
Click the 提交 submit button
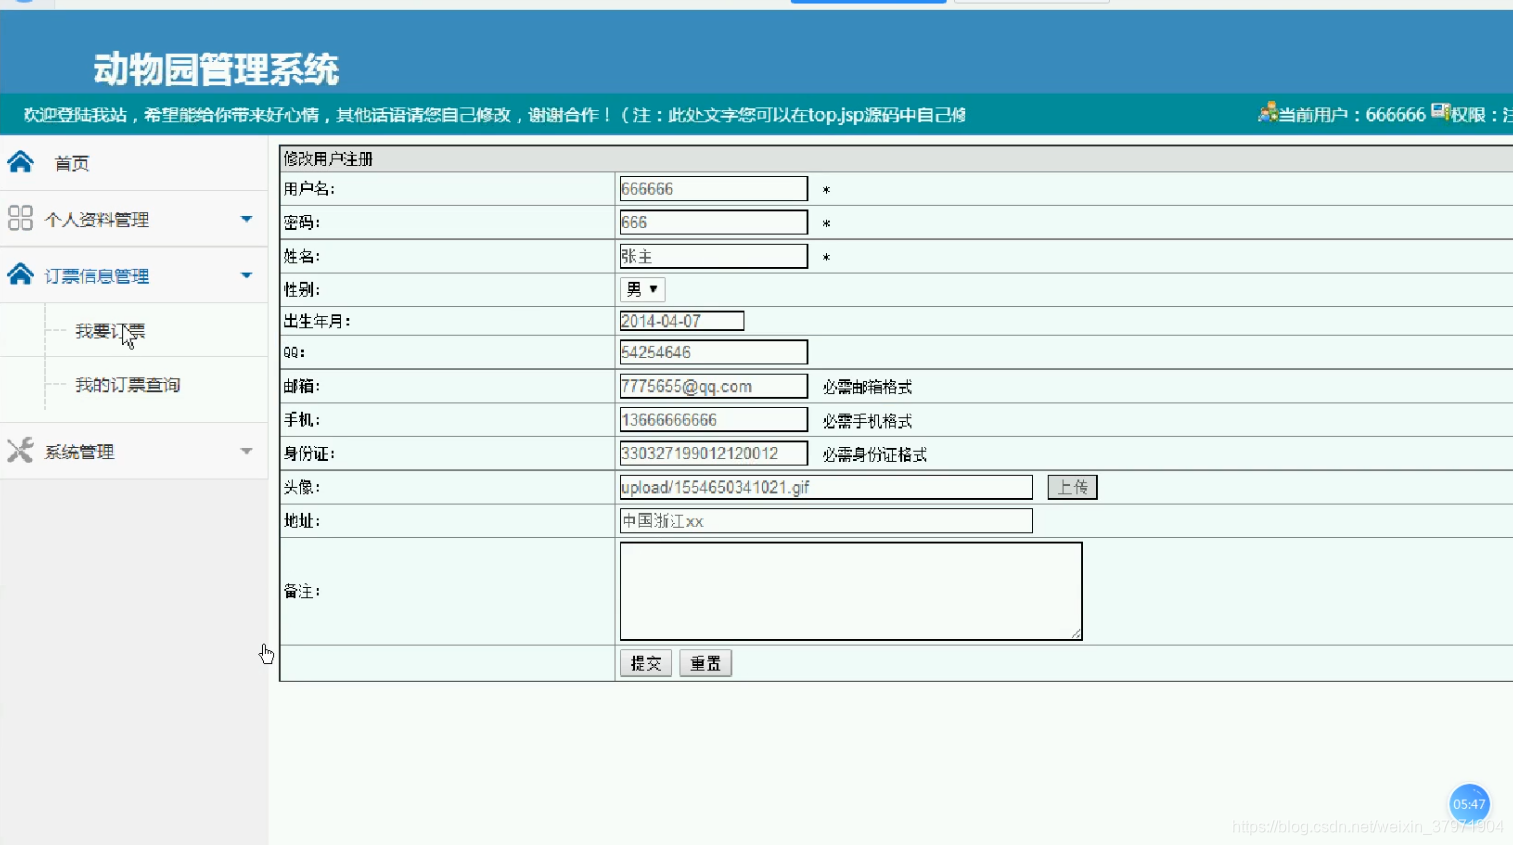pyautogui.click(x=646, y=663)
